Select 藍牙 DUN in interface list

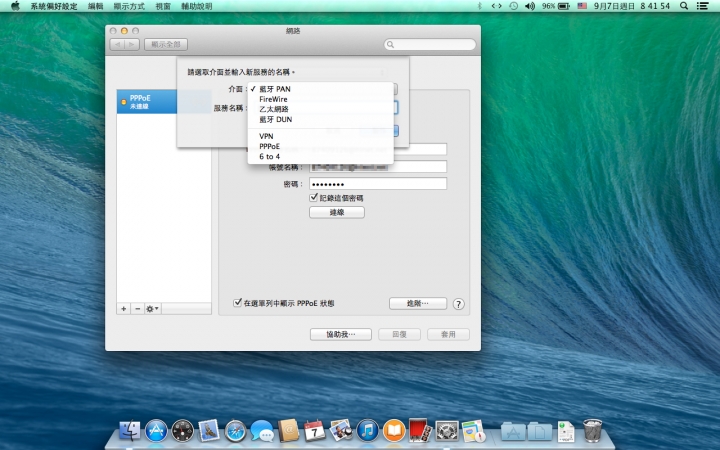click(321, 119)
